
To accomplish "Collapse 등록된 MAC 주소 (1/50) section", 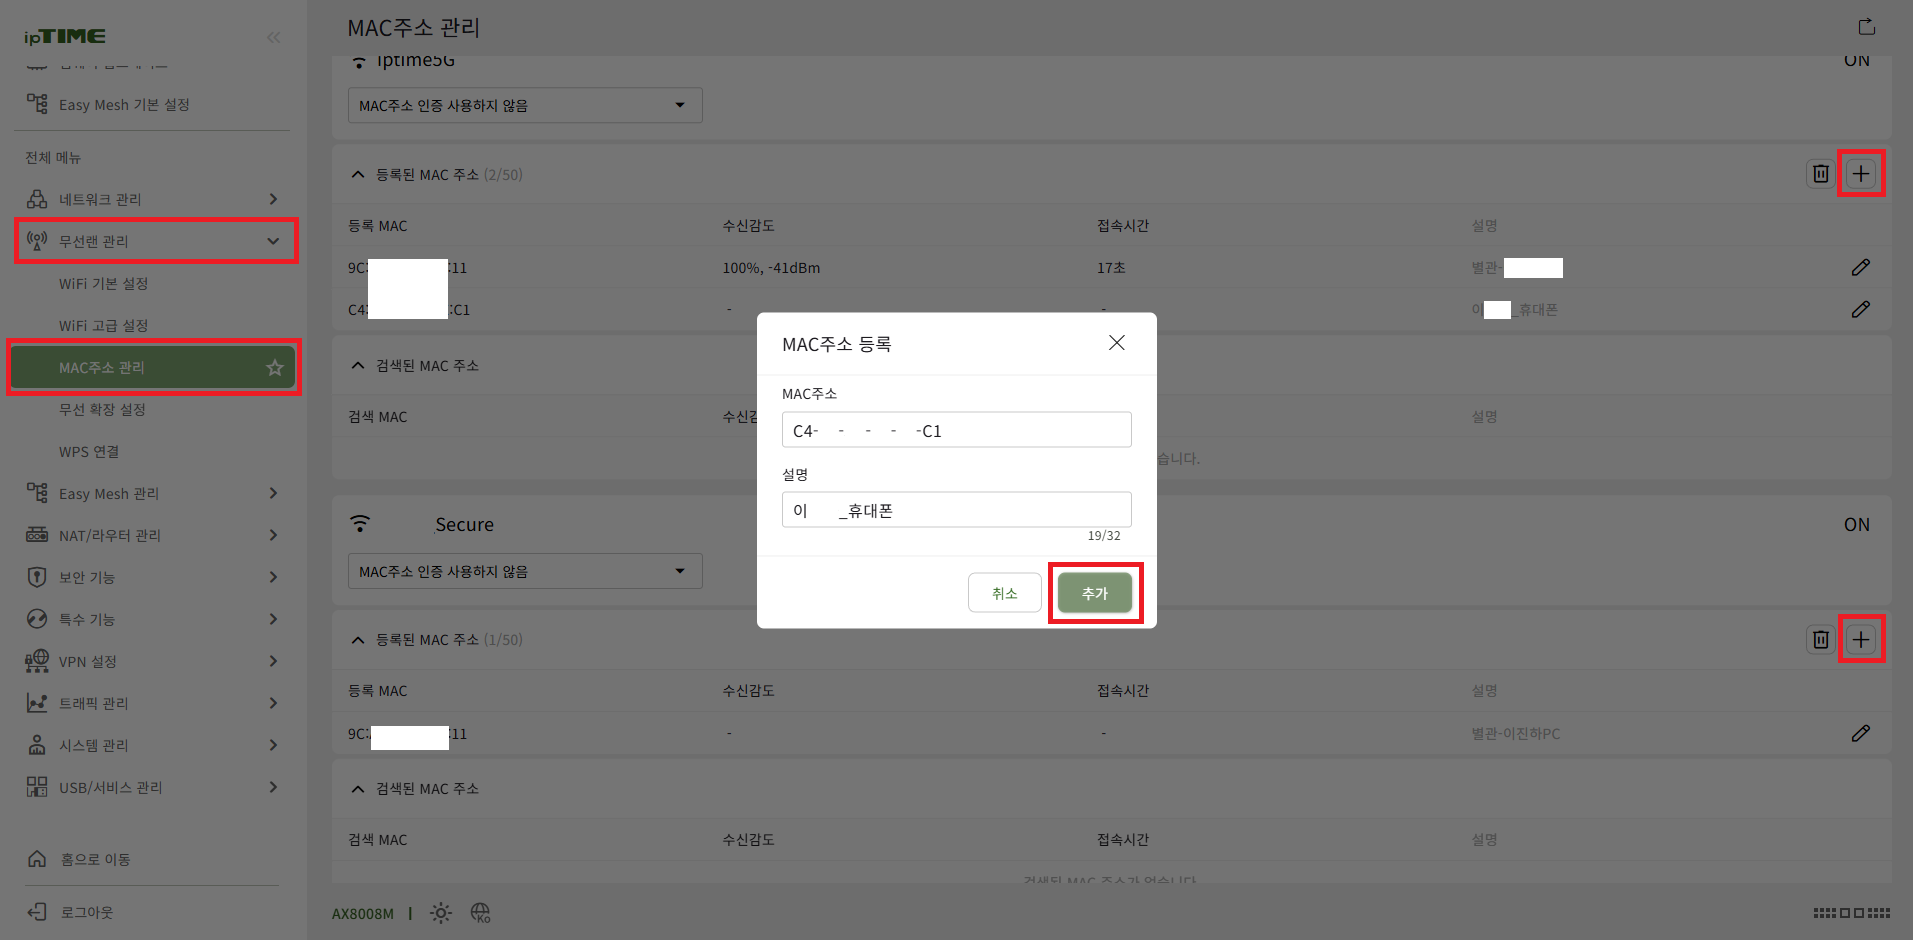I will pos(358,639).
